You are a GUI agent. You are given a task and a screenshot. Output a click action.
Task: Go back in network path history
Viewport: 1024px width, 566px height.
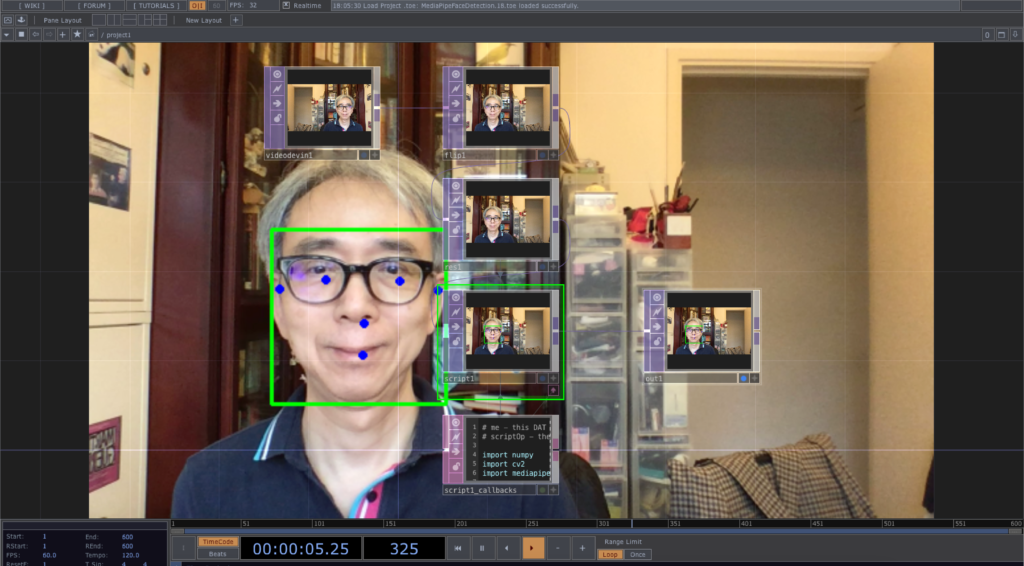tap(35, 35)
